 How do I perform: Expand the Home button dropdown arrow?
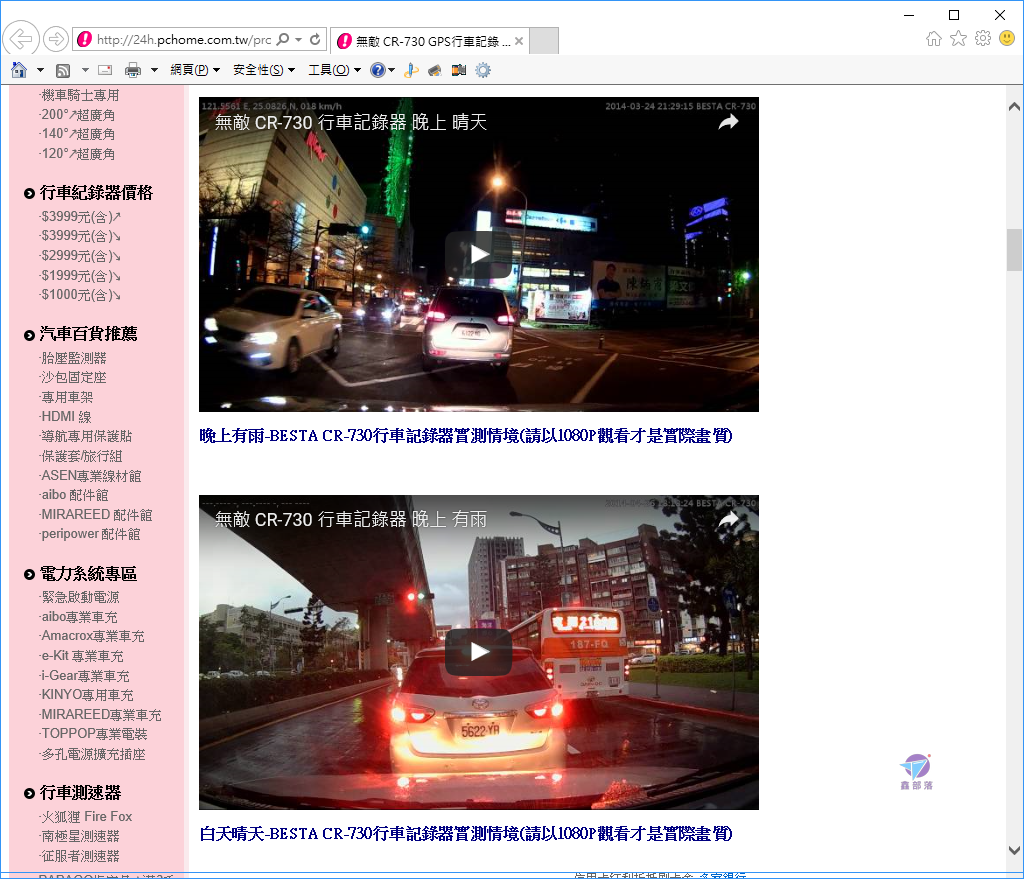(x=40, y=70)
